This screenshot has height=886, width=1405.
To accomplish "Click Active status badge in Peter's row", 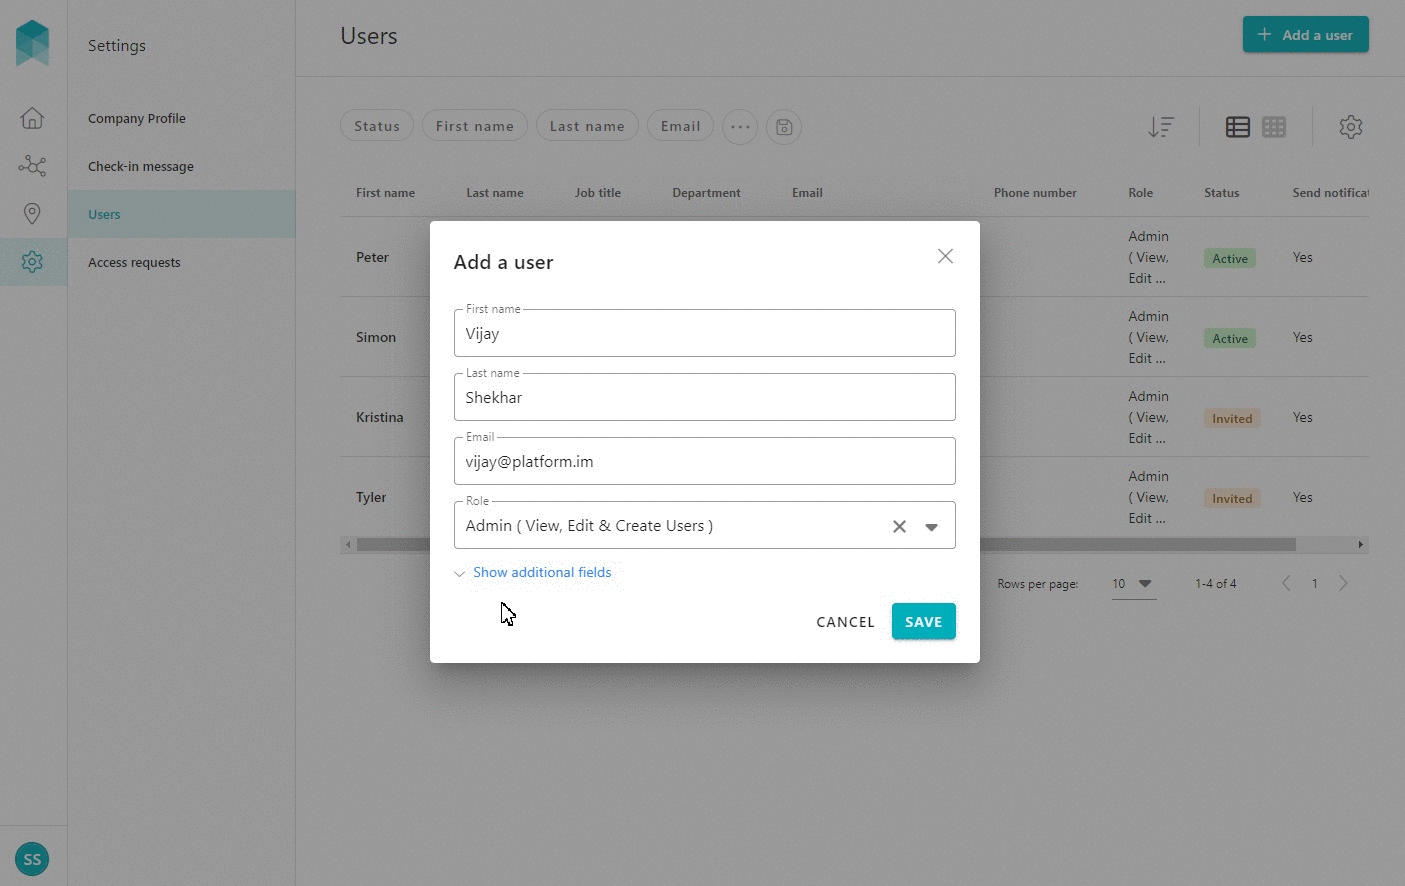I will click(1230, 258).
